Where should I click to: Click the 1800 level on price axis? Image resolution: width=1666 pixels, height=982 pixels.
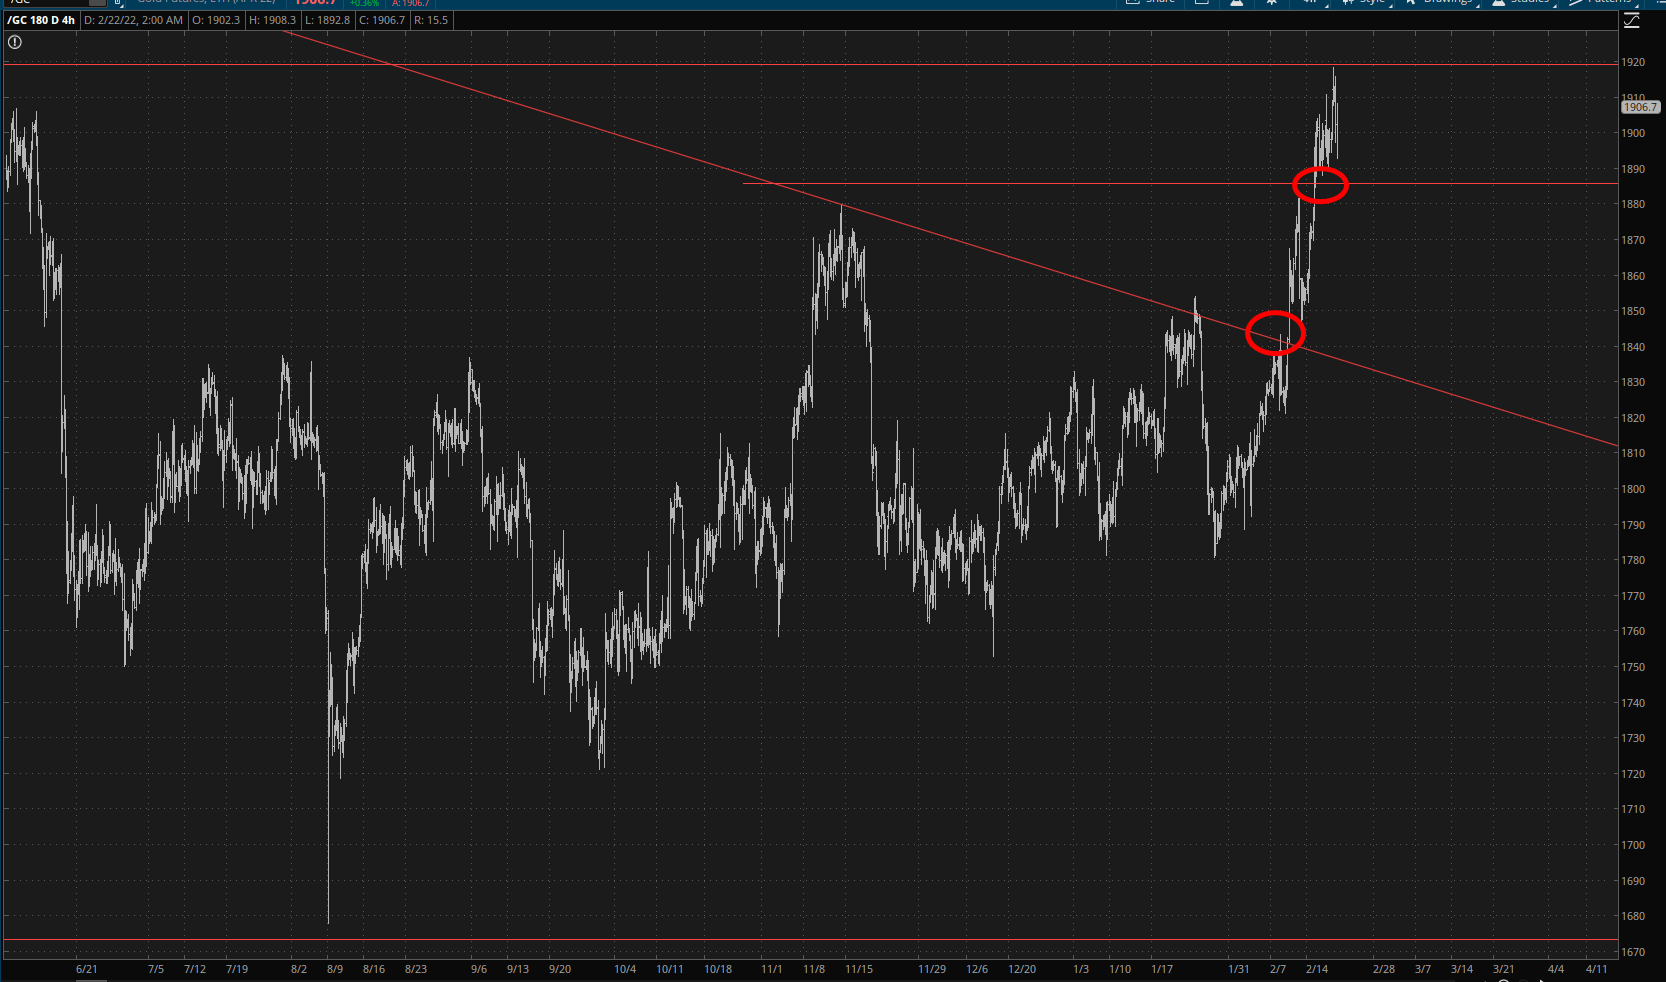coord(1633,489)
